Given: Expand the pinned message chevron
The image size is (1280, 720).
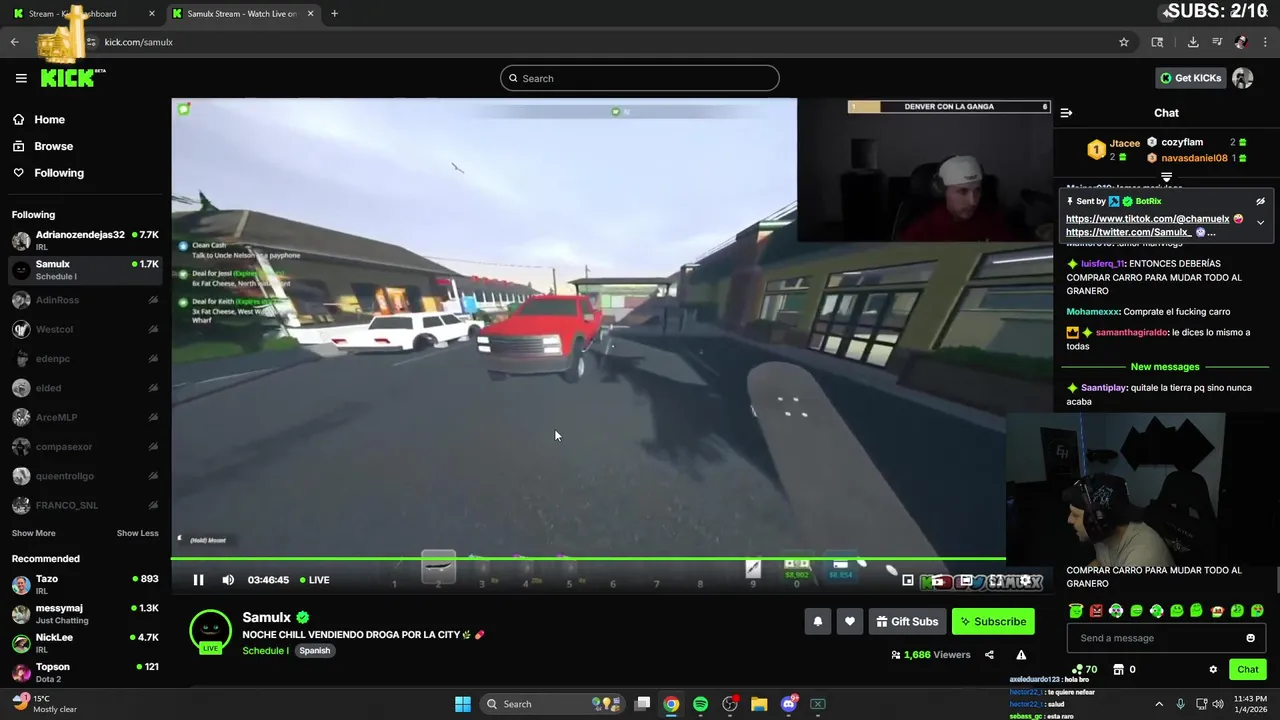Looking at the screenshot, I should pyautogui.click(x=1260, y=222).
